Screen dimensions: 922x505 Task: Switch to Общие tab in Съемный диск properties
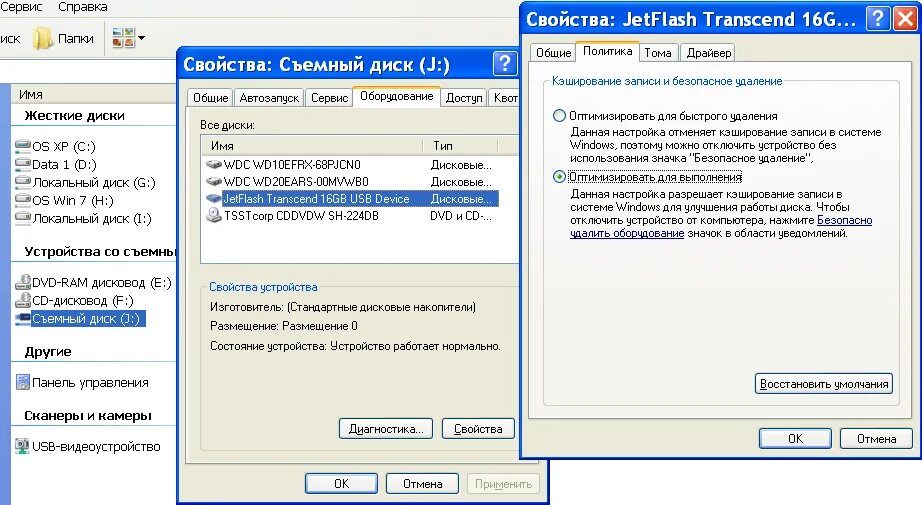coord(211,98)
